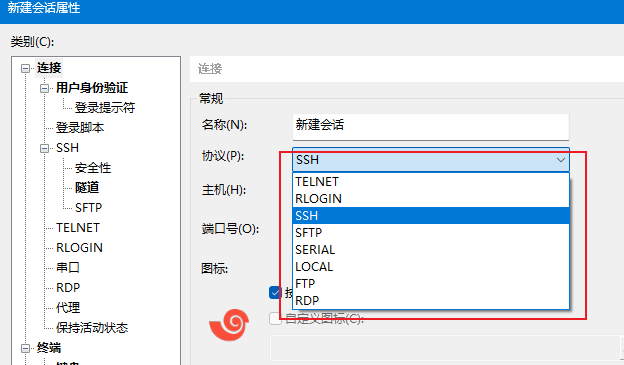
Task: Click the 名称 input field
Action: pyautogui.click(x=431, y=127)
